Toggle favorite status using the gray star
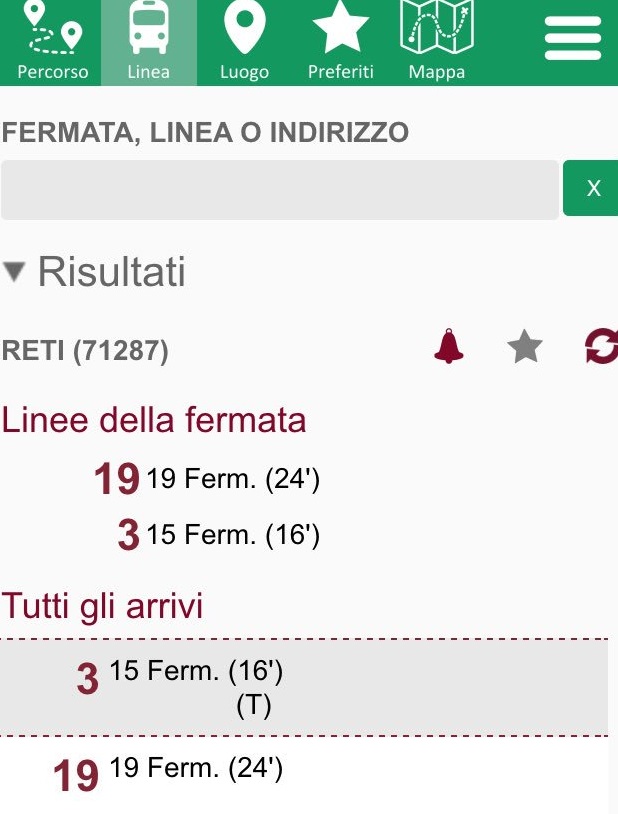 524,348
